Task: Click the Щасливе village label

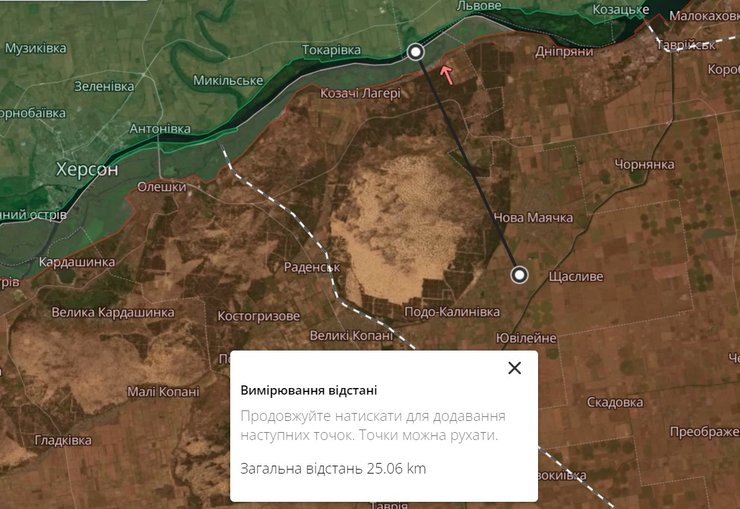Action: [576, 276]
